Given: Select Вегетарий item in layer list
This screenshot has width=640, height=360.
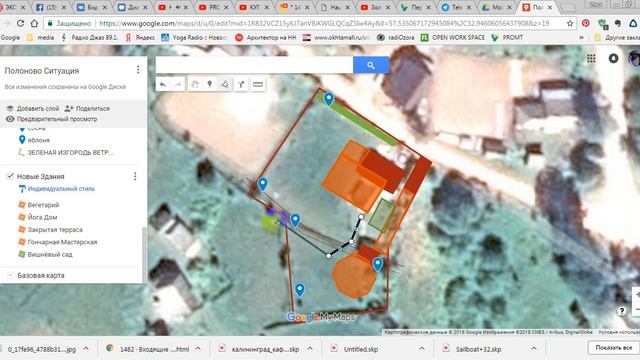Looking at the screenshot, I should [43, 205].
